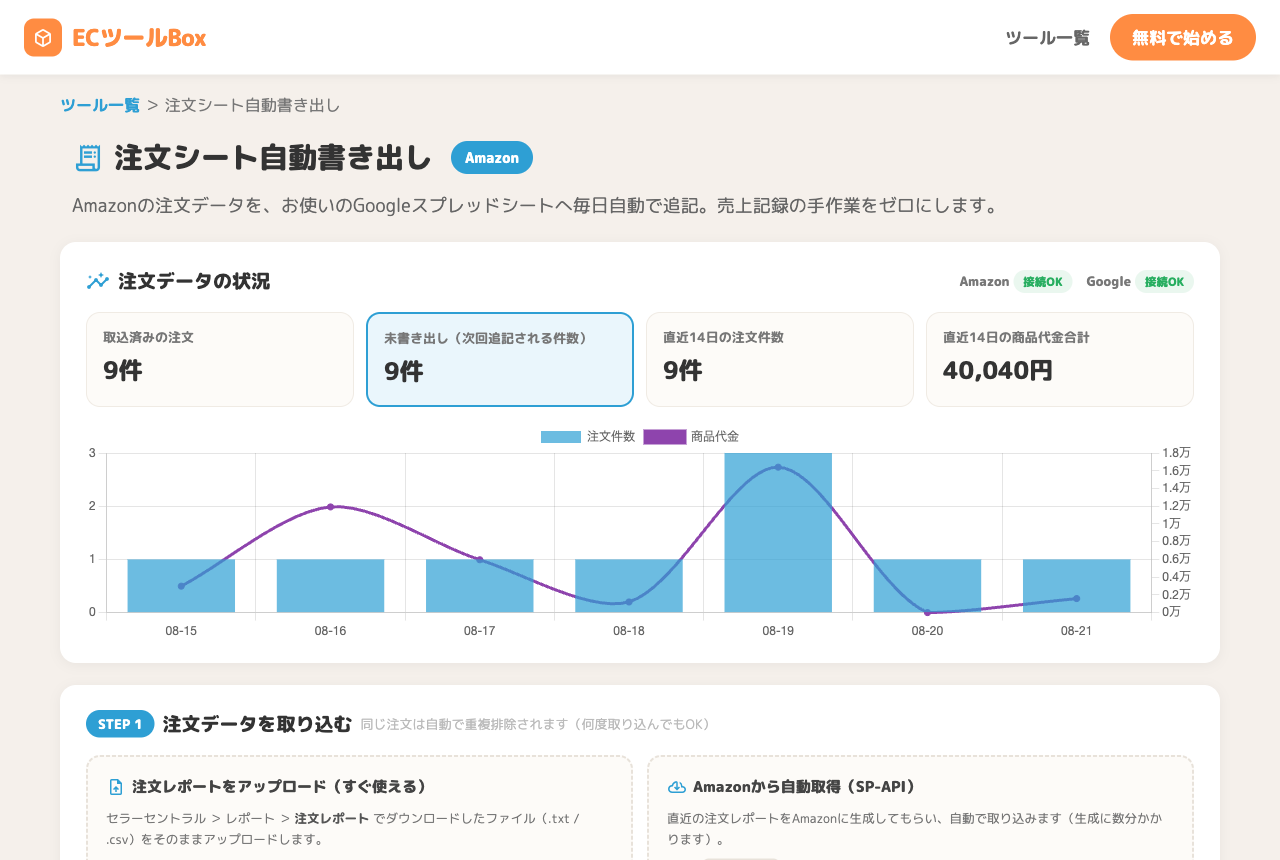
Task: Click the 08-17 bar in the chart
Action: (479, 586)
